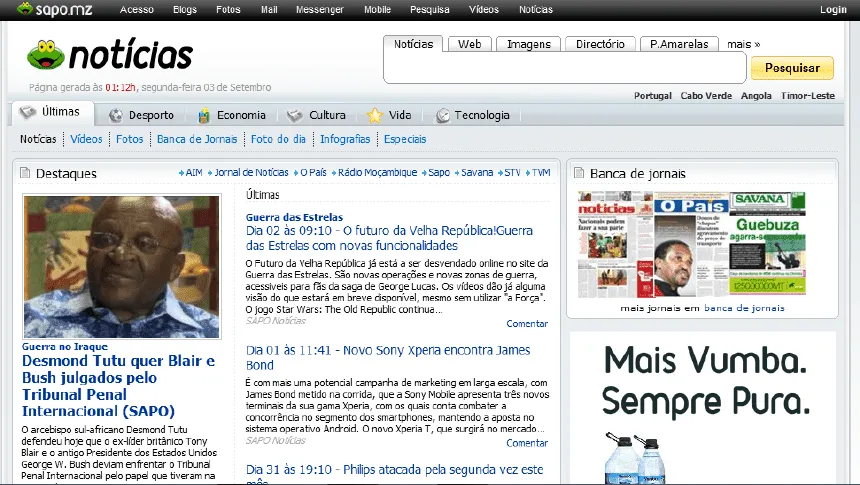Click the large frog notícias logo
Screen dimensions: 860x485
110,55
